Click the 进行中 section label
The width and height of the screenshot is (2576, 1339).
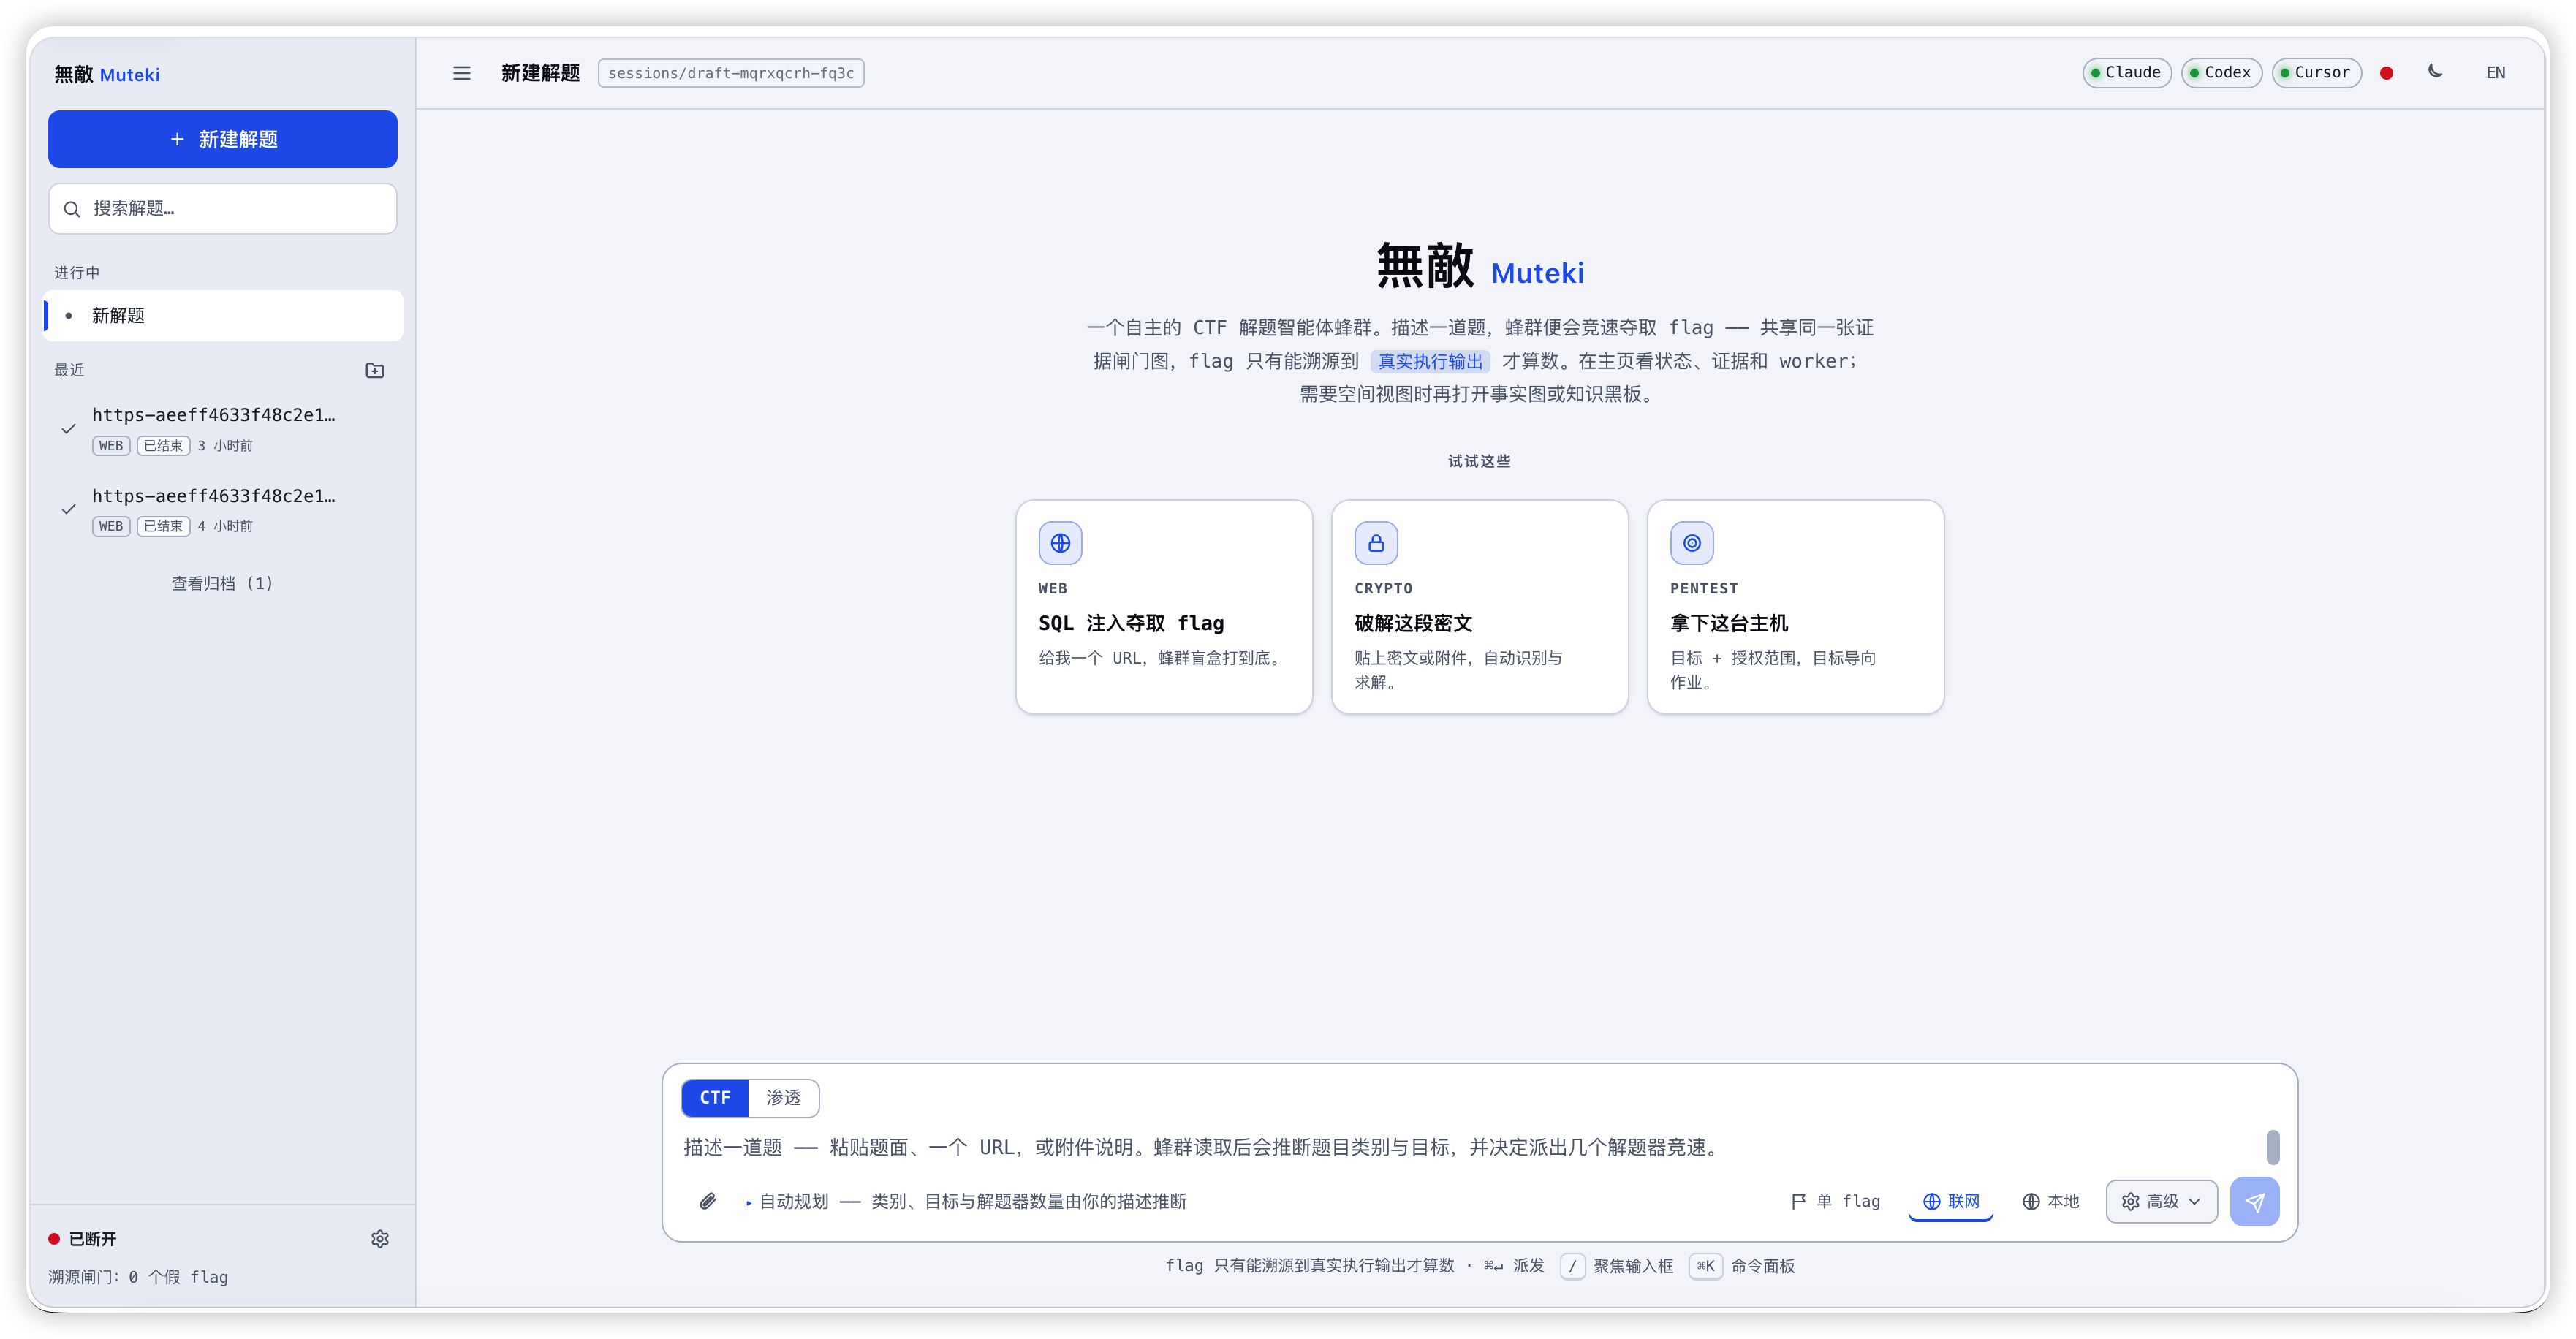tap(77, 273)
